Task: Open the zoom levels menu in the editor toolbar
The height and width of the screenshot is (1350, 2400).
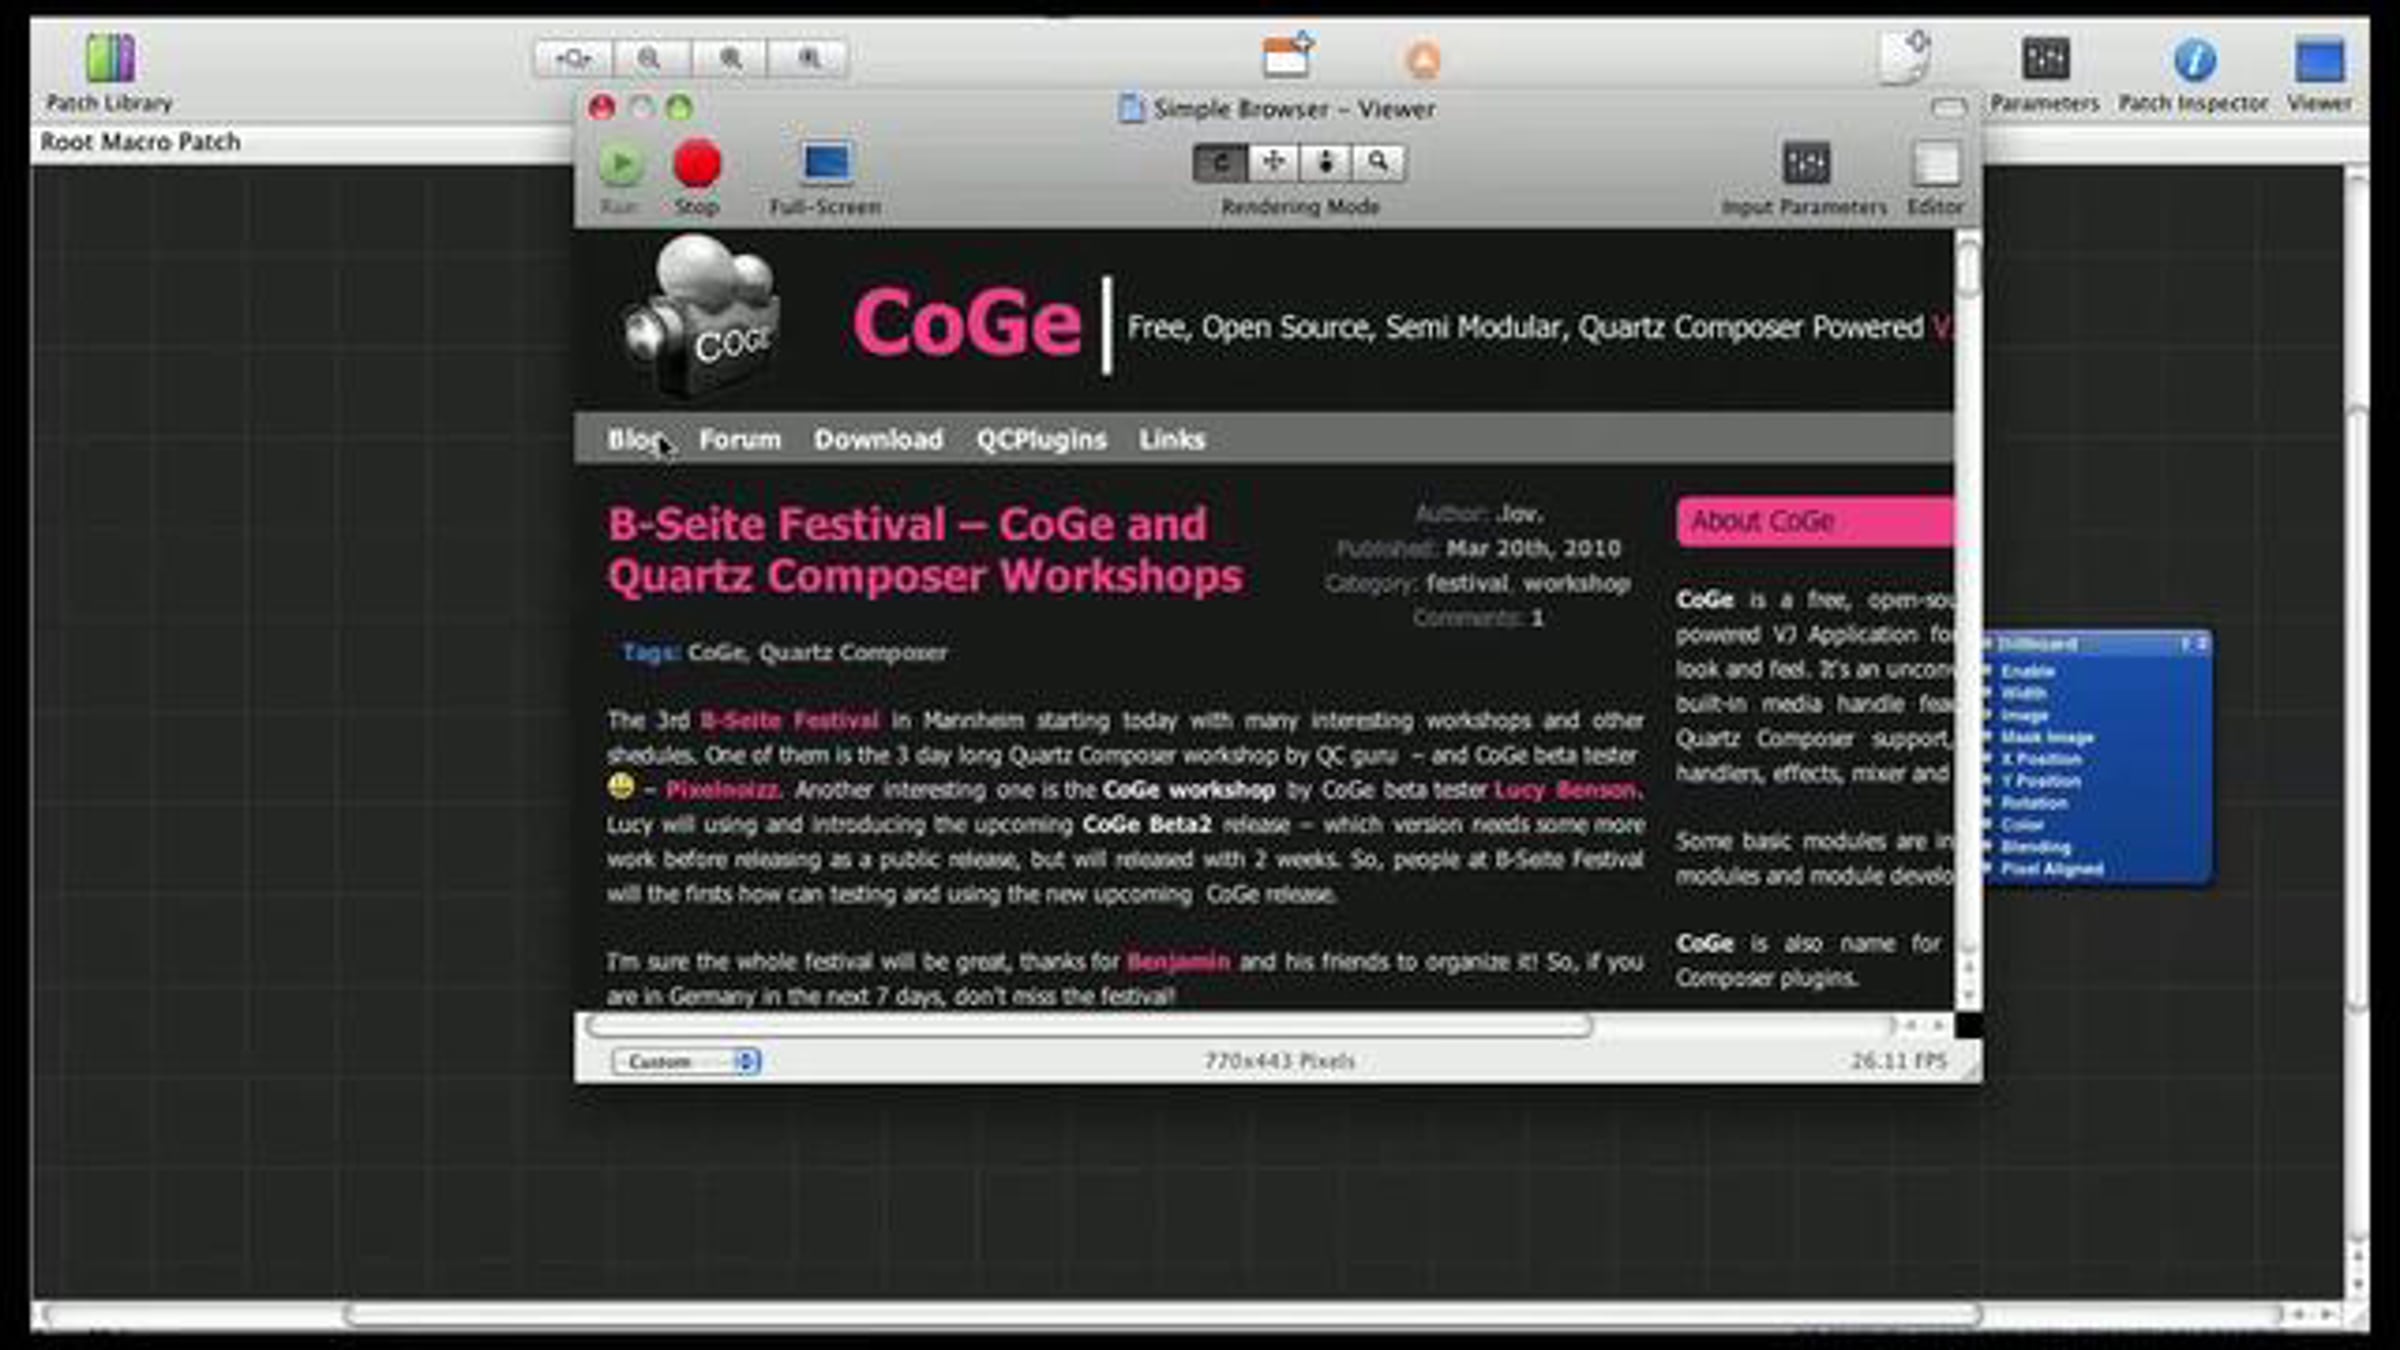Action: pyautogui.click(x=573, y=59)
